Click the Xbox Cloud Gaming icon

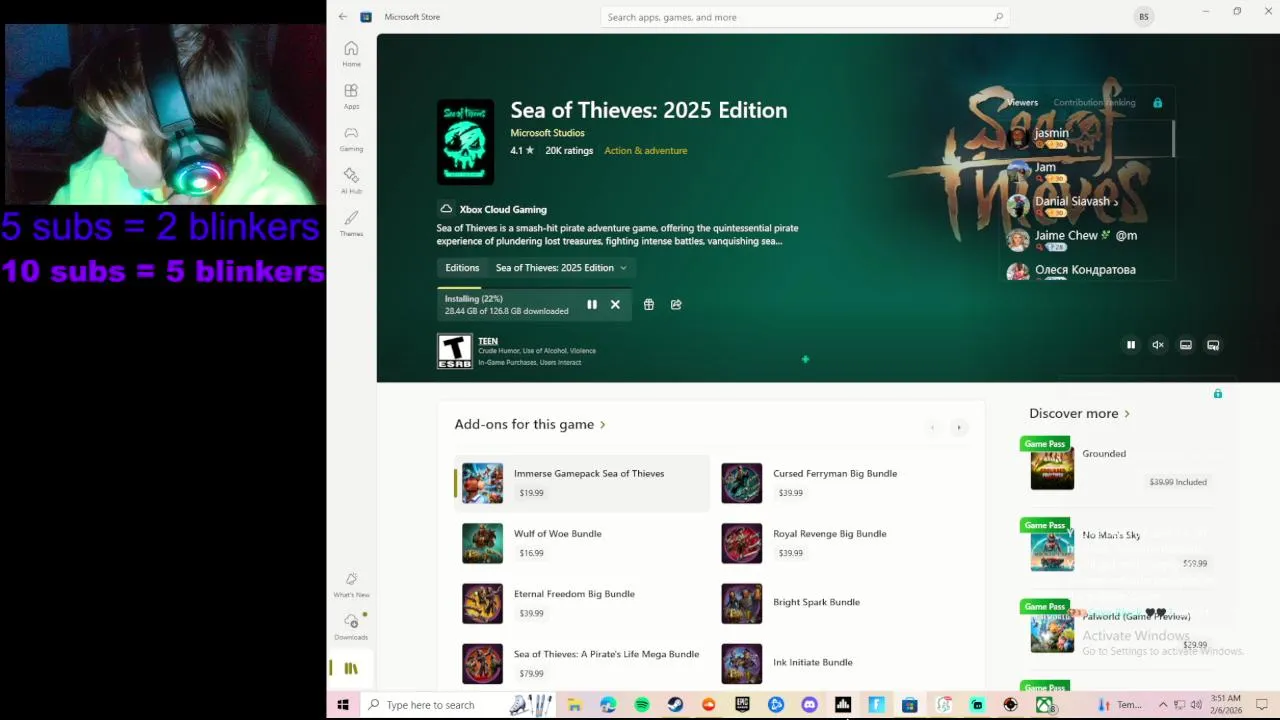click(446, 209)
